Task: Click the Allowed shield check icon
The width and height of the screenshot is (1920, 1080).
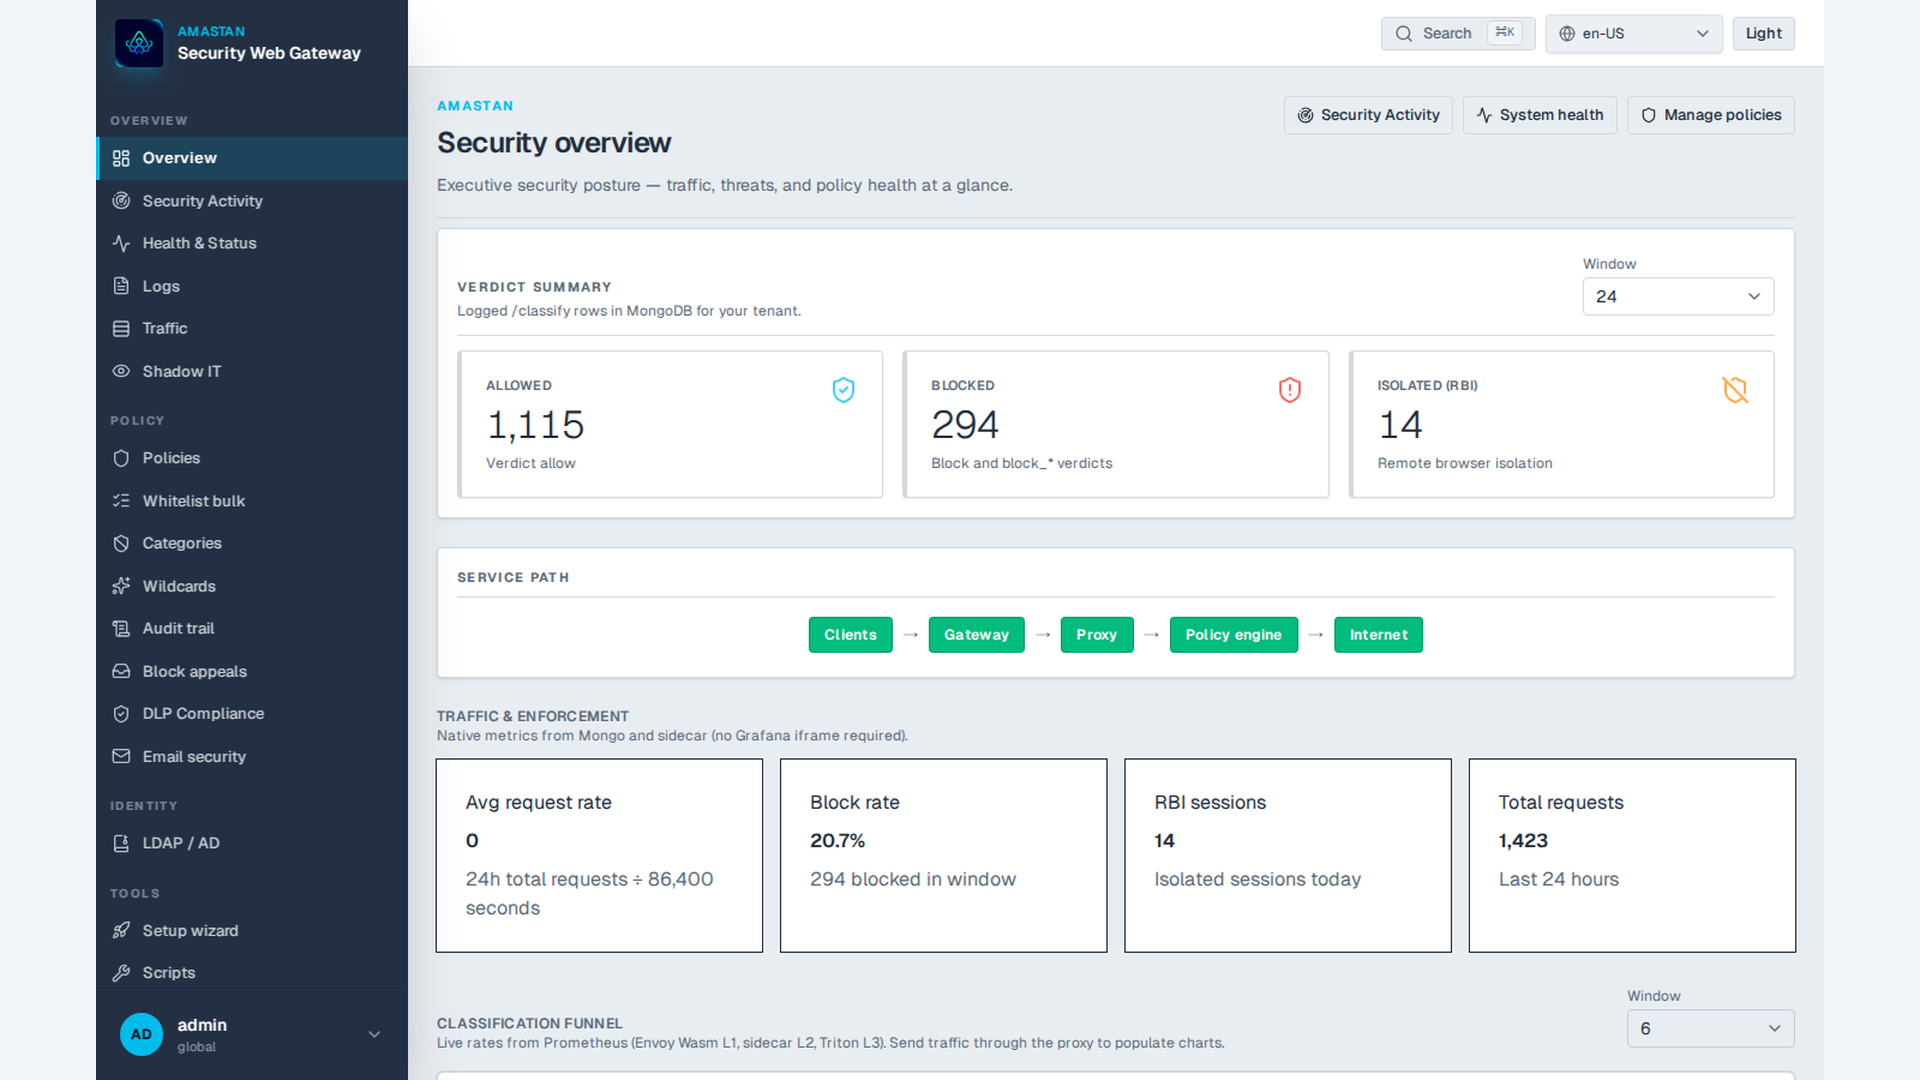Action: pyautogui.click(x=843, y=390)
